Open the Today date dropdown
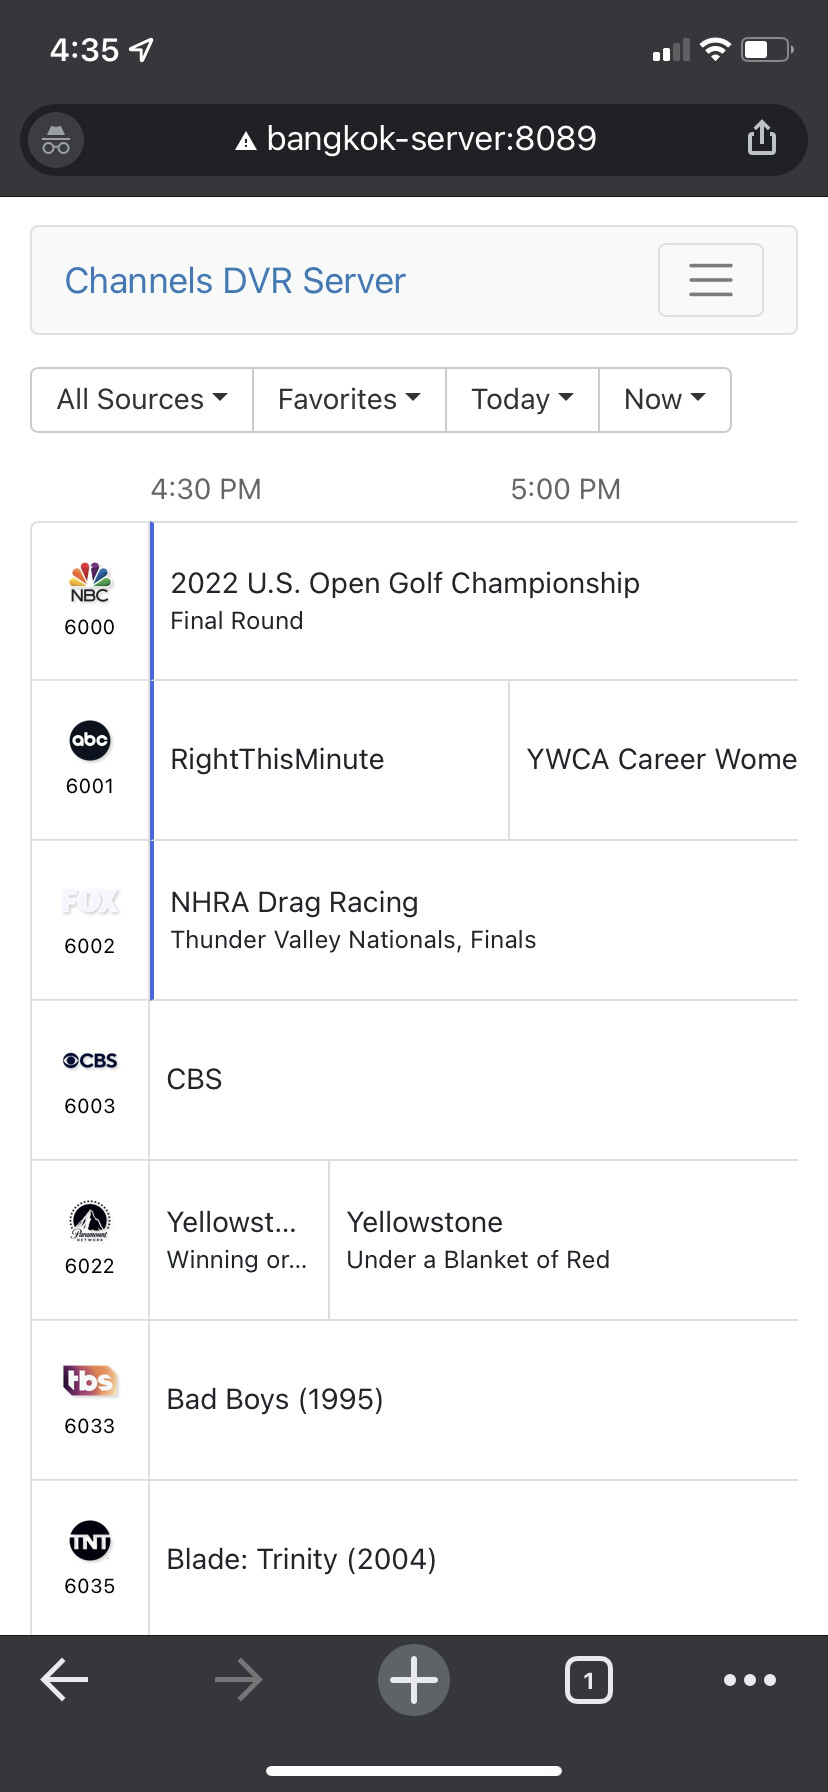The width and height of the screenshot is (828, 1792). pyautogui.click(x=522, y=400)
